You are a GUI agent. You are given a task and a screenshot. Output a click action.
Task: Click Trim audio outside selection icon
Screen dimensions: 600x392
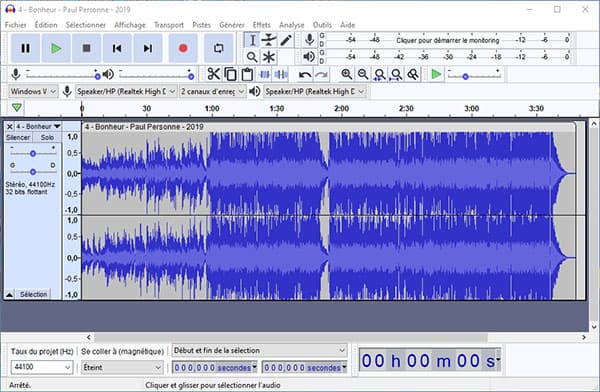[x=264, y=74]
